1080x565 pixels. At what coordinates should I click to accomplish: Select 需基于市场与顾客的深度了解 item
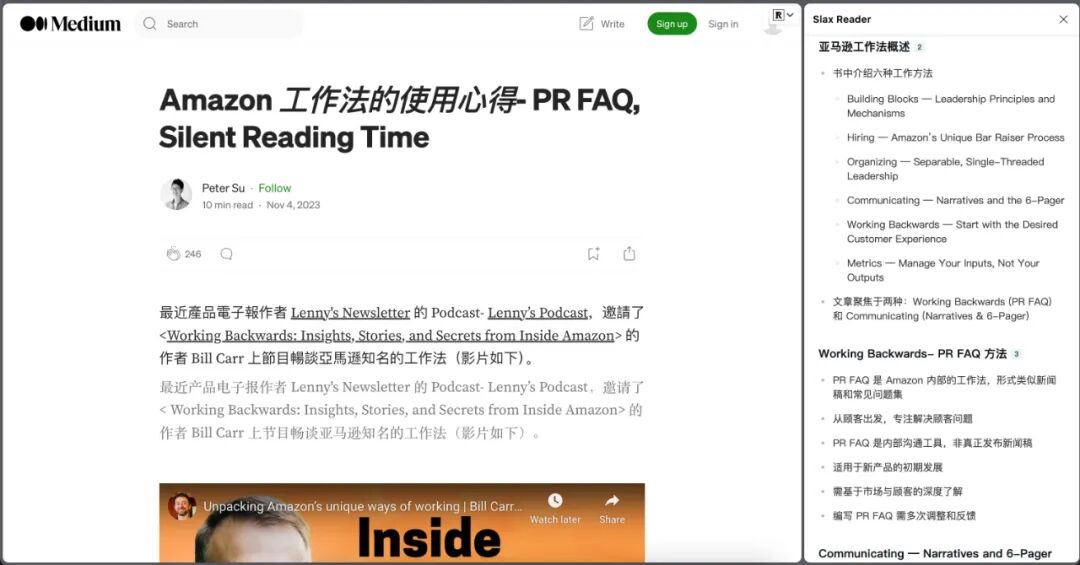pos(897,491)
